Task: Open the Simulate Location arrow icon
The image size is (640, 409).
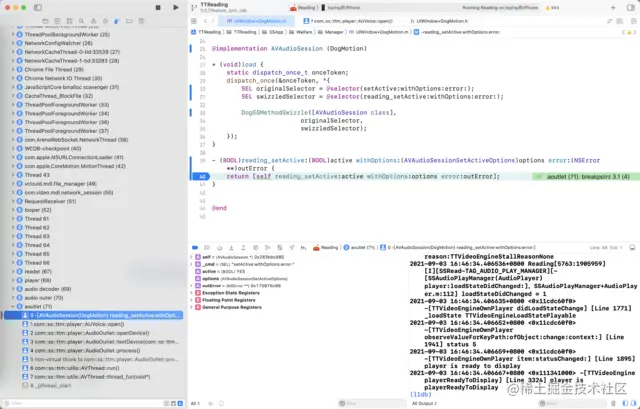Action: coord(292,247)
